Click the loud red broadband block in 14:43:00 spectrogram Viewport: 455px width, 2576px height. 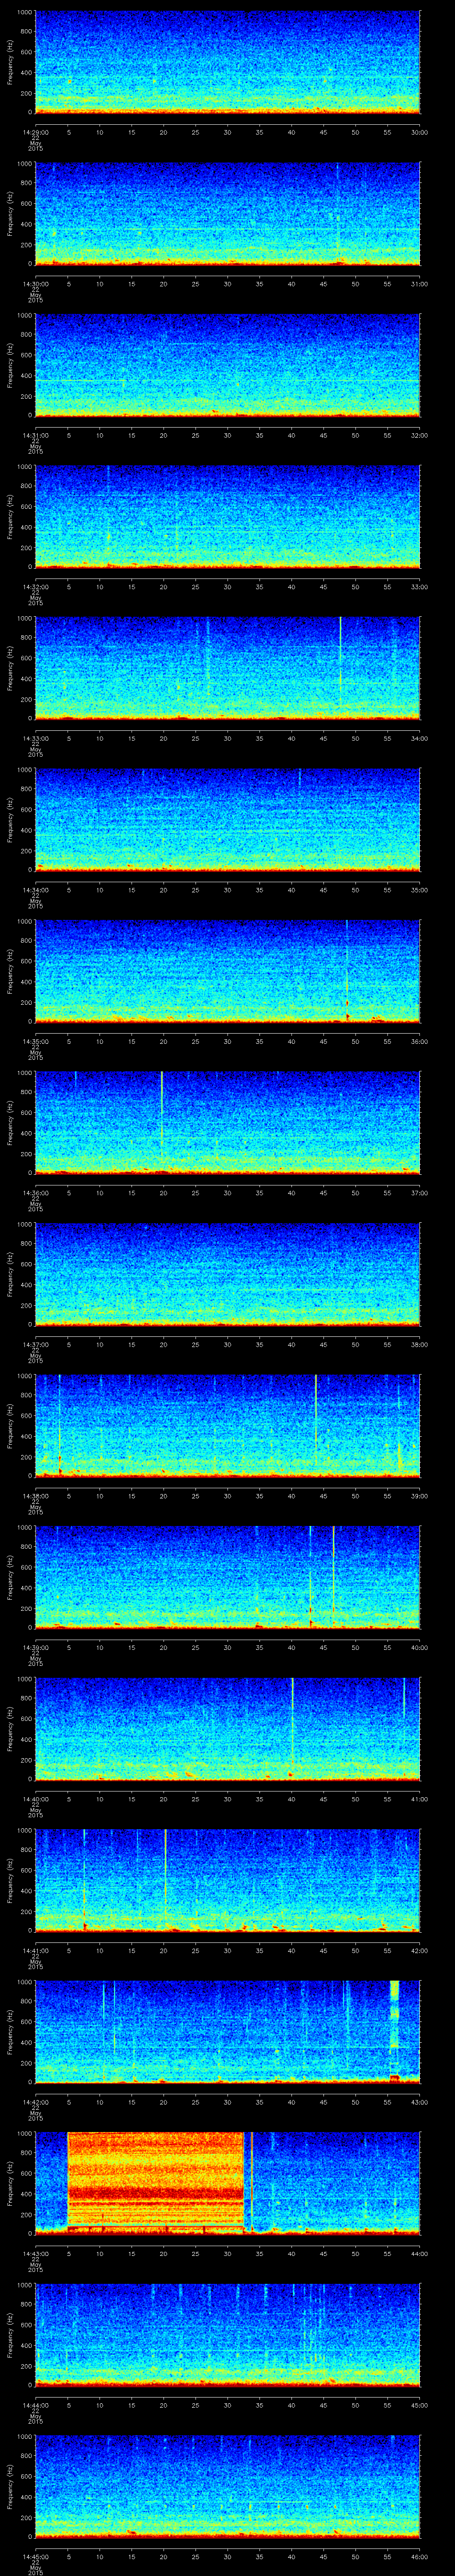[x=156, y=2183]
